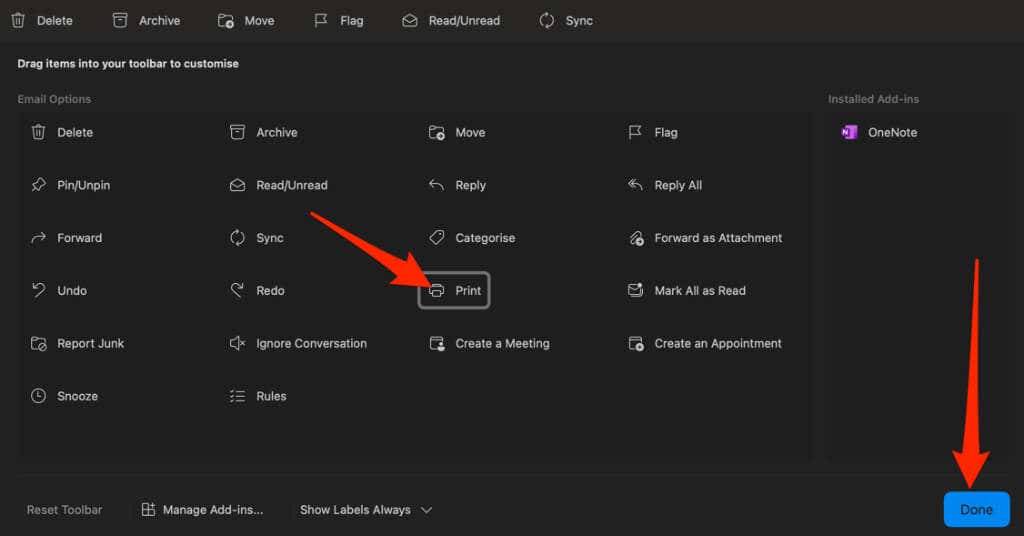Click the Undo arrow icon

pos(38,291)
